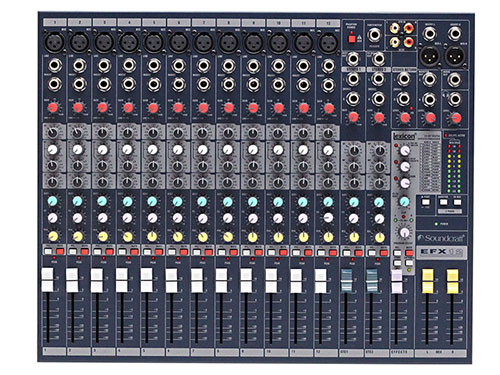Click the program select rotary knob

pyautogui.click(x=404, y=232)
